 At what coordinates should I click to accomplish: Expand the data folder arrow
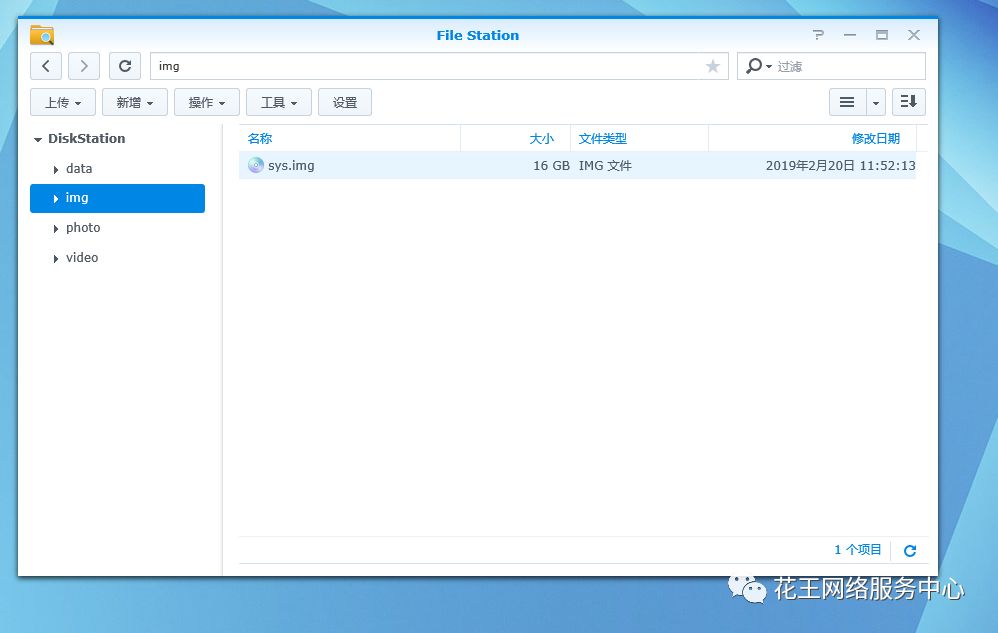coord(56,170)
